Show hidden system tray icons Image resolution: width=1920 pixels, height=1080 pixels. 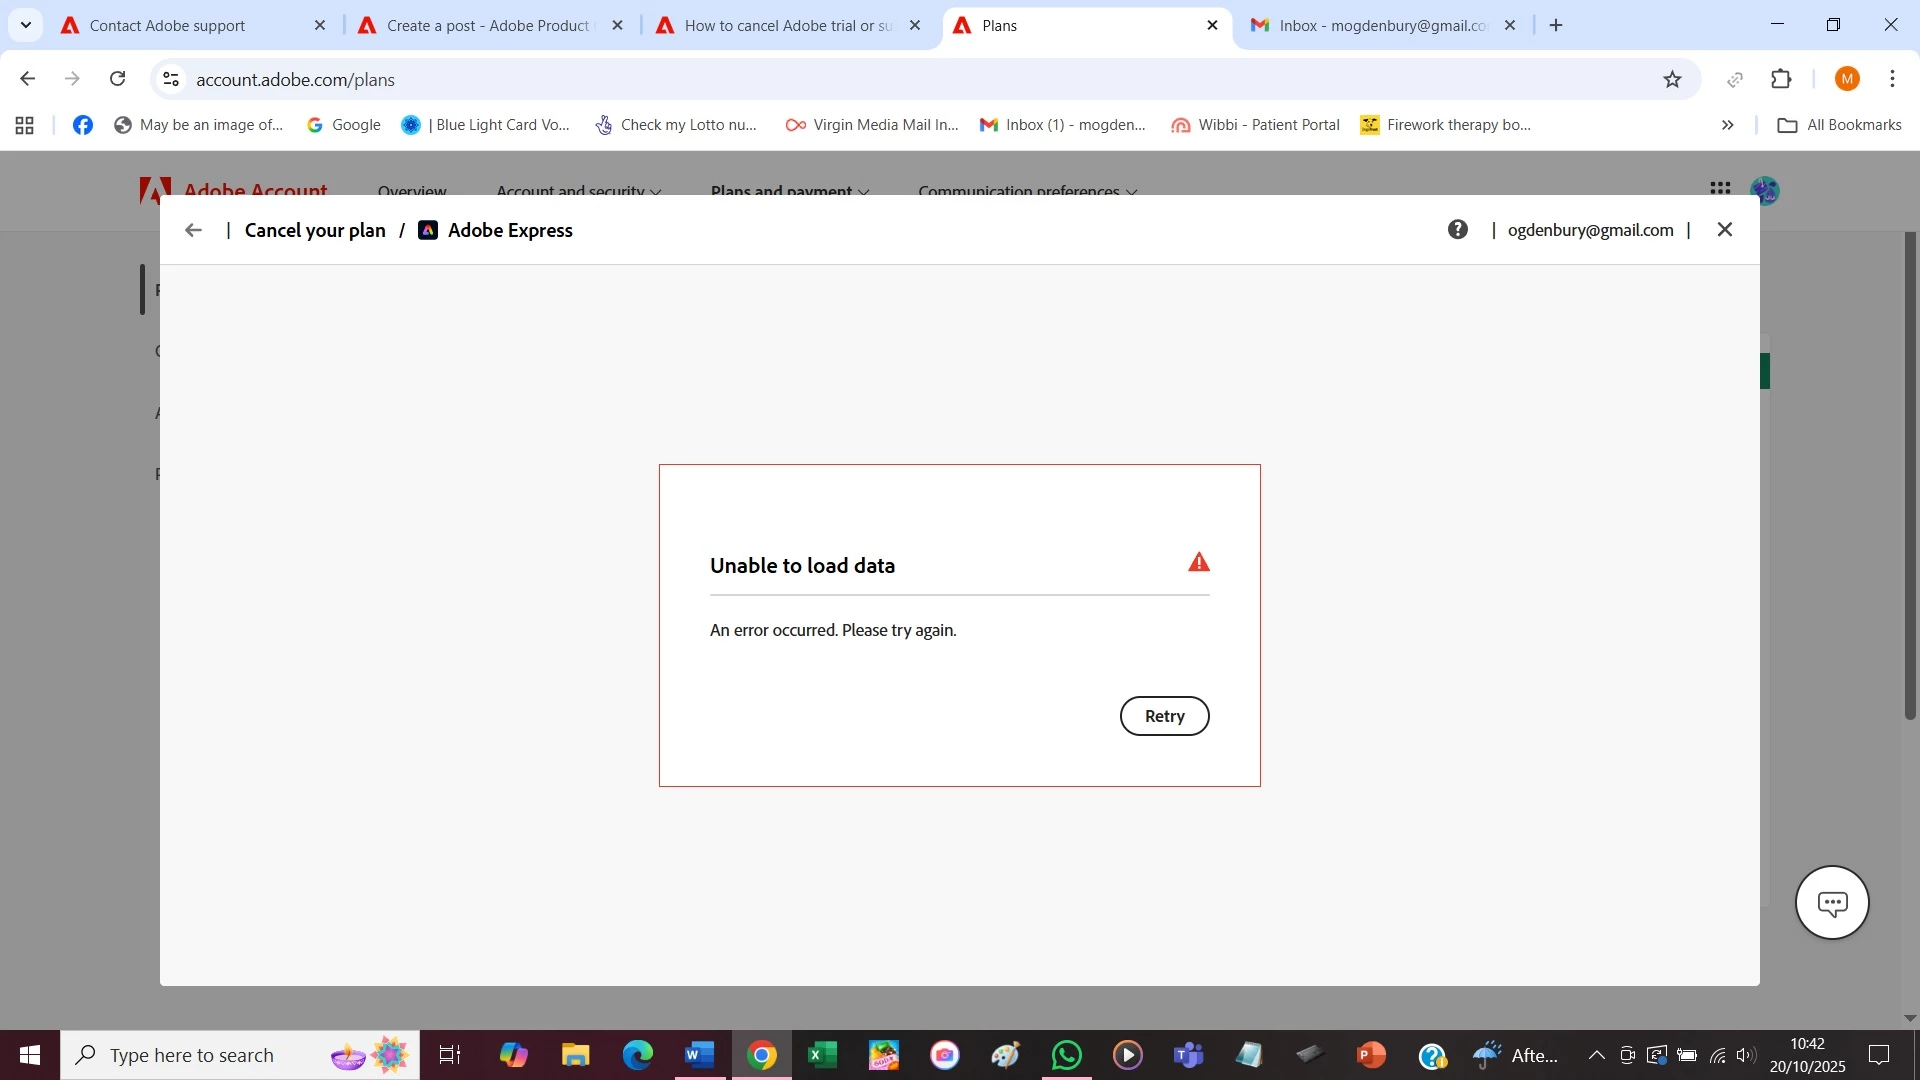1596,1056
